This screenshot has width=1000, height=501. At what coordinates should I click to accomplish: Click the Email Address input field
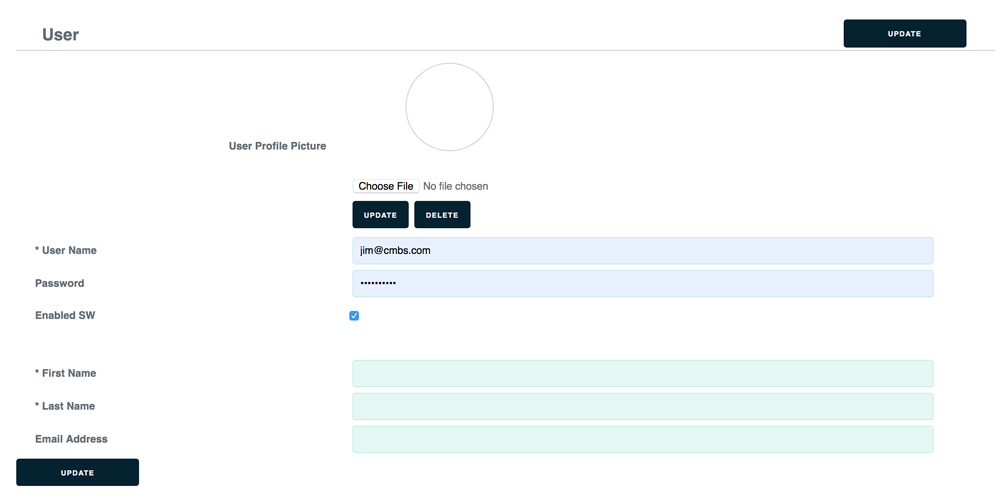point(642,440)
